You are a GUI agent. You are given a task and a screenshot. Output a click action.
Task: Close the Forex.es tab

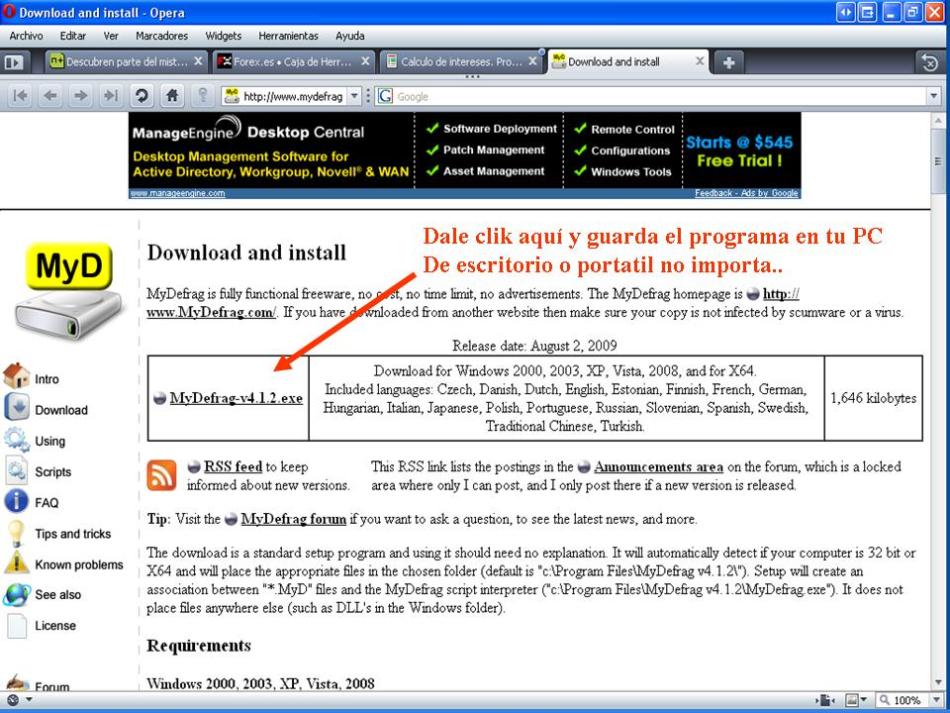tap(366, 62)
